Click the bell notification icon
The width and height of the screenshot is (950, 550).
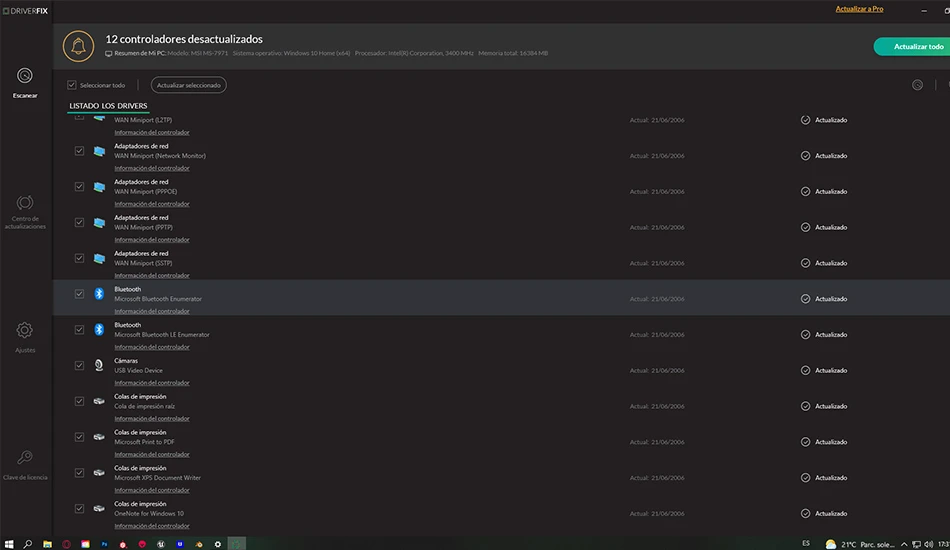78,46
